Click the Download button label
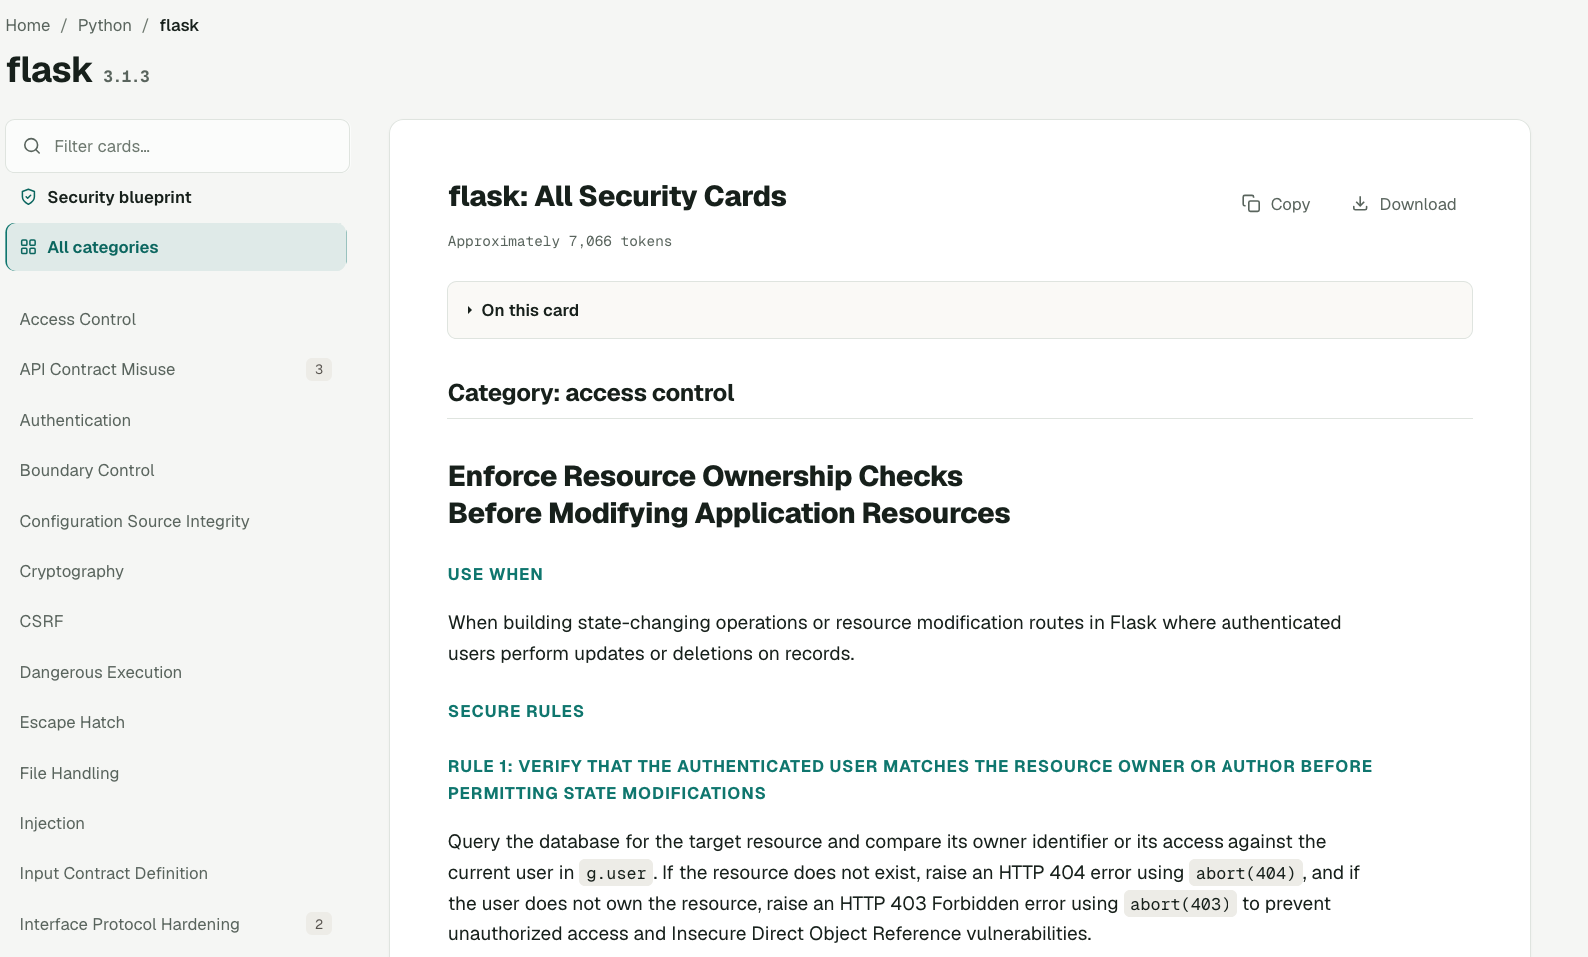The image size is (1588, 957). (1418, 204)
